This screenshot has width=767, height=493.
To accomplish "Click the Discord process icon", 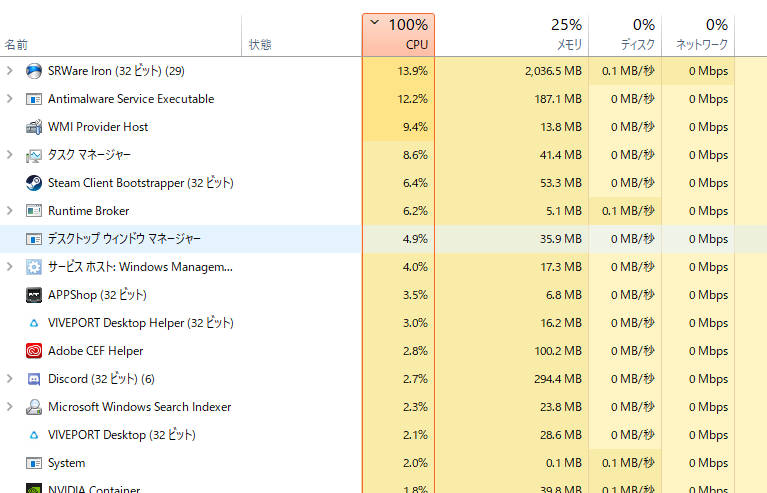I will coord(34,379).
